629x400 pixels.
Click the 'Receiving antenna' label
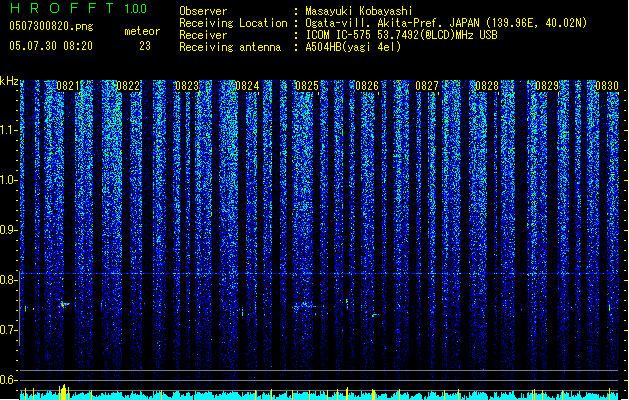[x=230, y=47]
